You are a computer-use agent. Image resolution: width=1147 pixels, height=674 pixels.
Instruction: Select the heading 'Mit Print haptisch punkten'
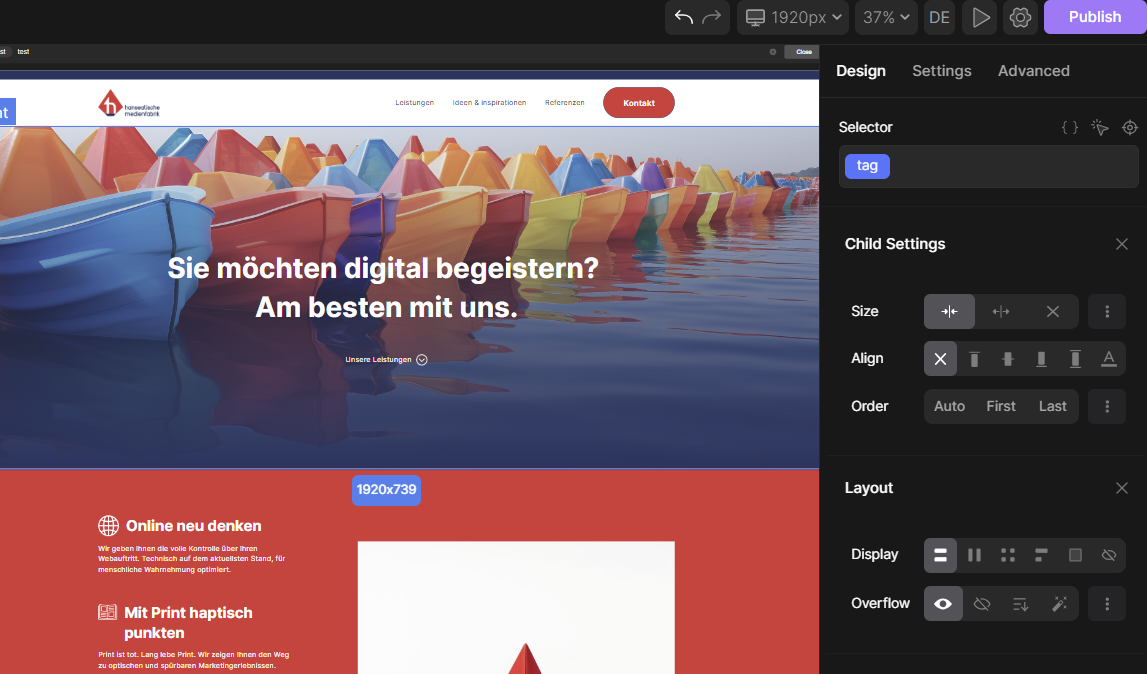point(188,623)
